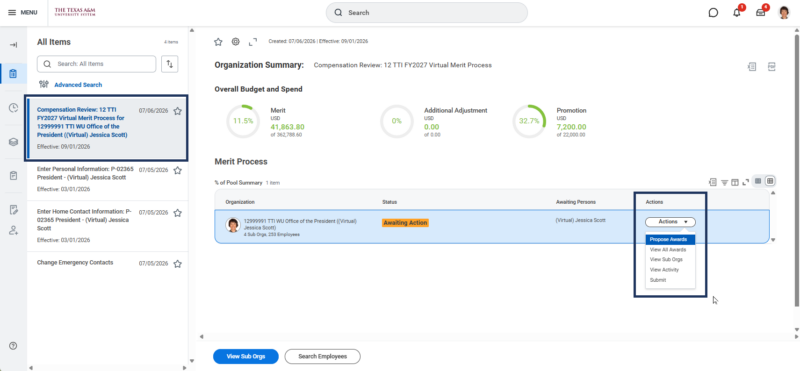This screenshot has width=800, height=371.
Task: Collapse the sidebar with the arrow icon
Action: click(x=13, y=45)
